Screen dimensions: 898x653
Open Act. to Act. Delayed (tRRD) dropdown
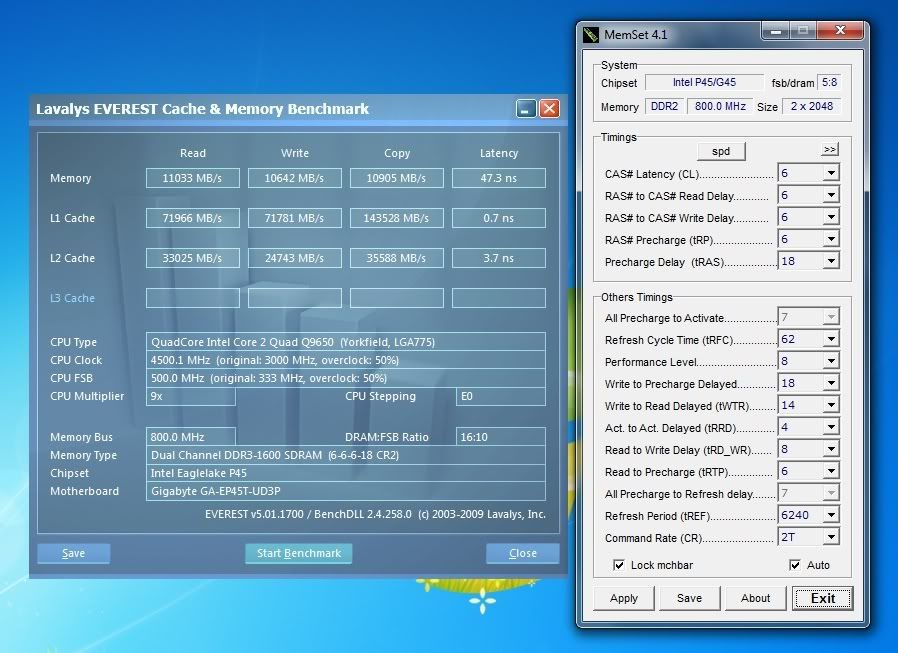click(831, 427)
